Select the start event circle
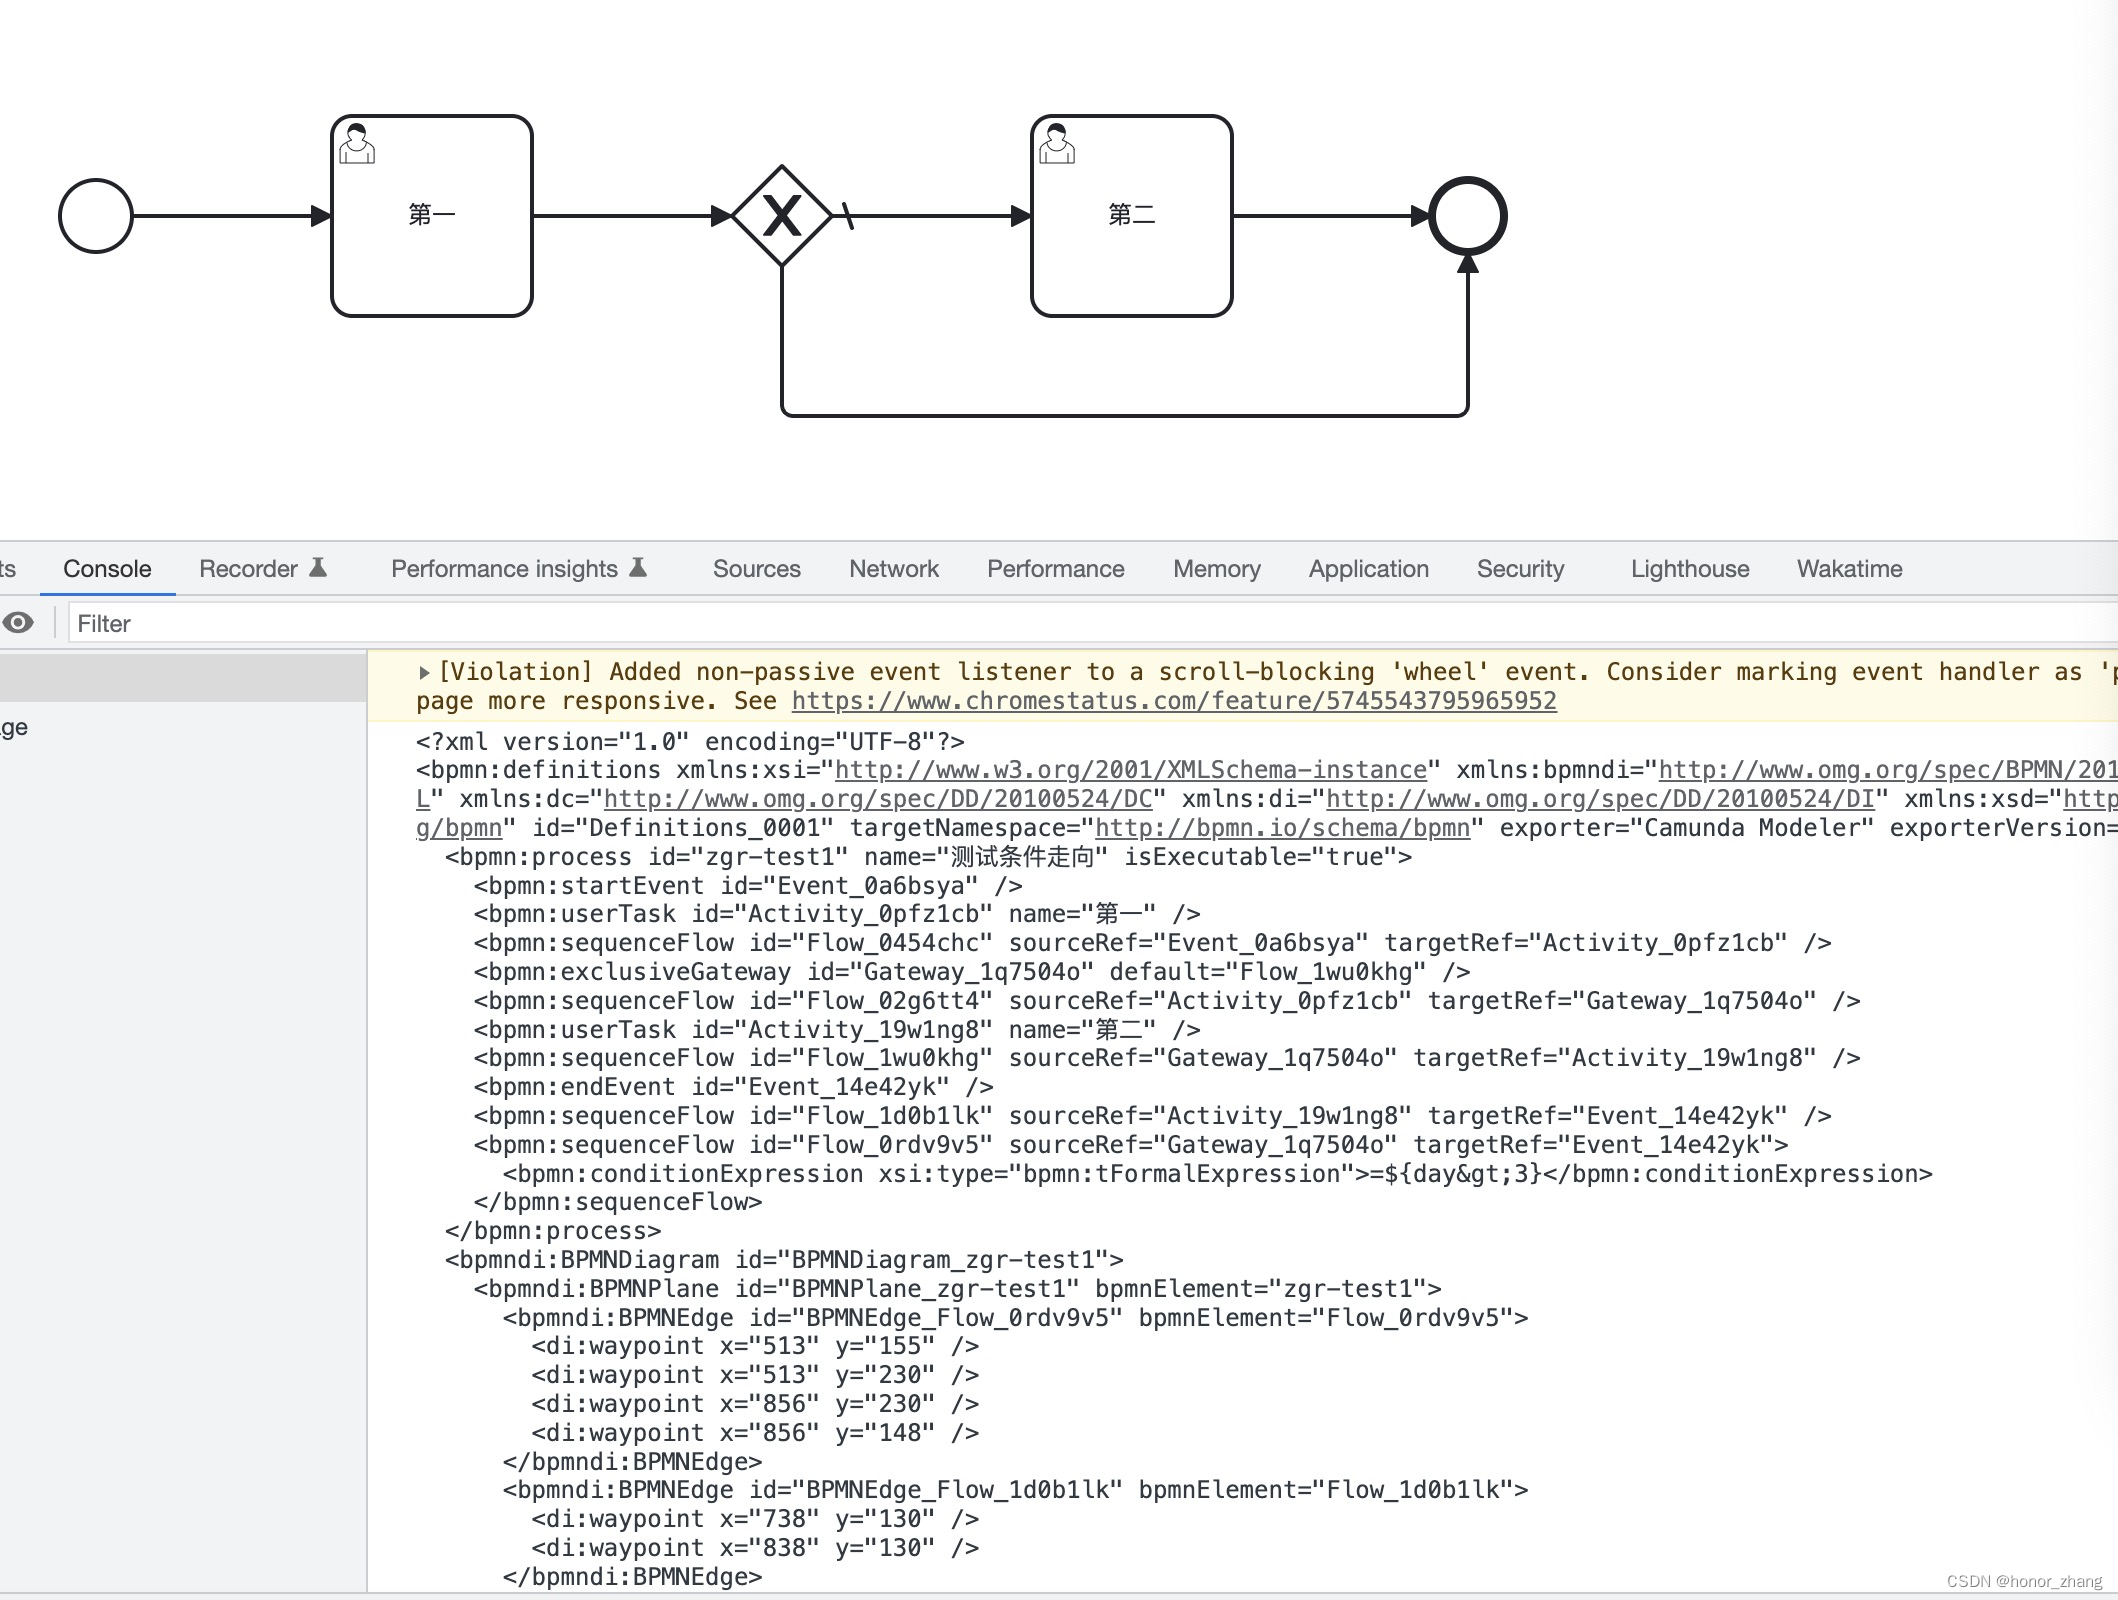The width and height of the screenshot is (2118, 1600). (95, 214)
